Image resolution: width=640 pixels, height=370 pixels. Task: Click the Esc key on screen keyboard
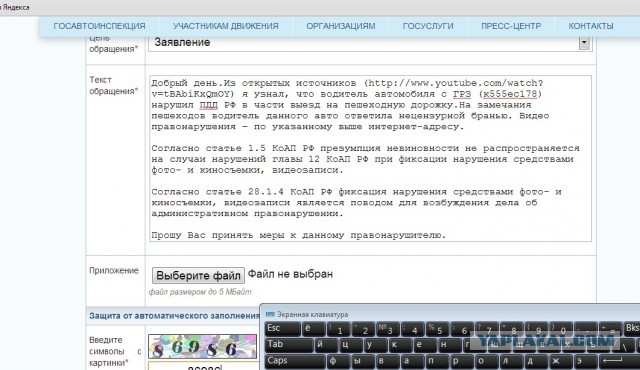(282, 329)
